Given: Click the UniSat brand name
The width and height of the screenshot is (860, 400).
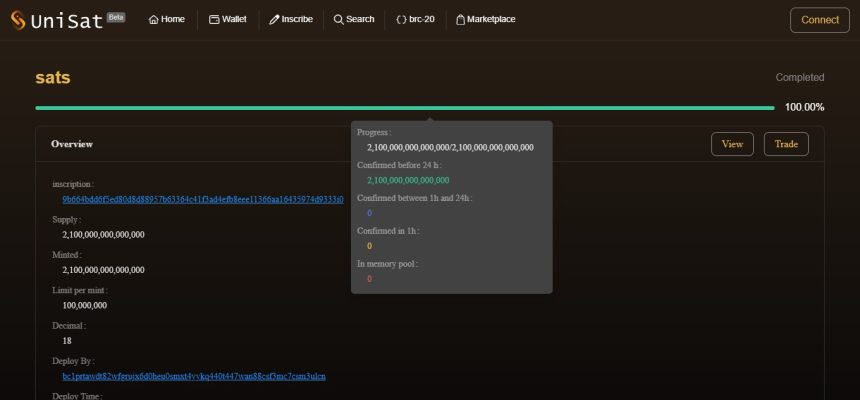Looking at the screenshot, I should pyautogui.click(x=67, y=21).
